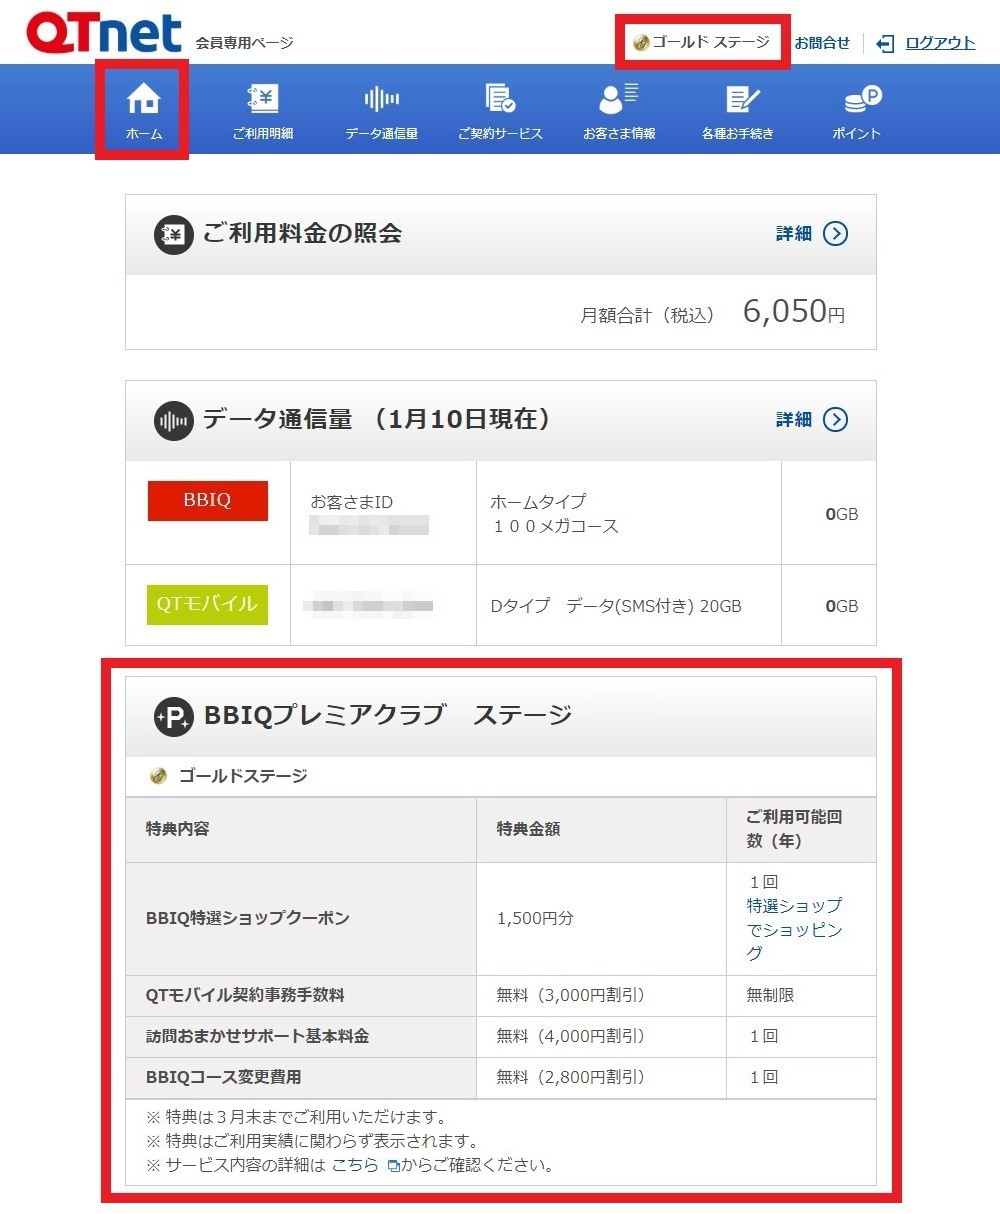
Task: Click ホームタイプ １００メガコース plan text
Action: coord(555,514)
